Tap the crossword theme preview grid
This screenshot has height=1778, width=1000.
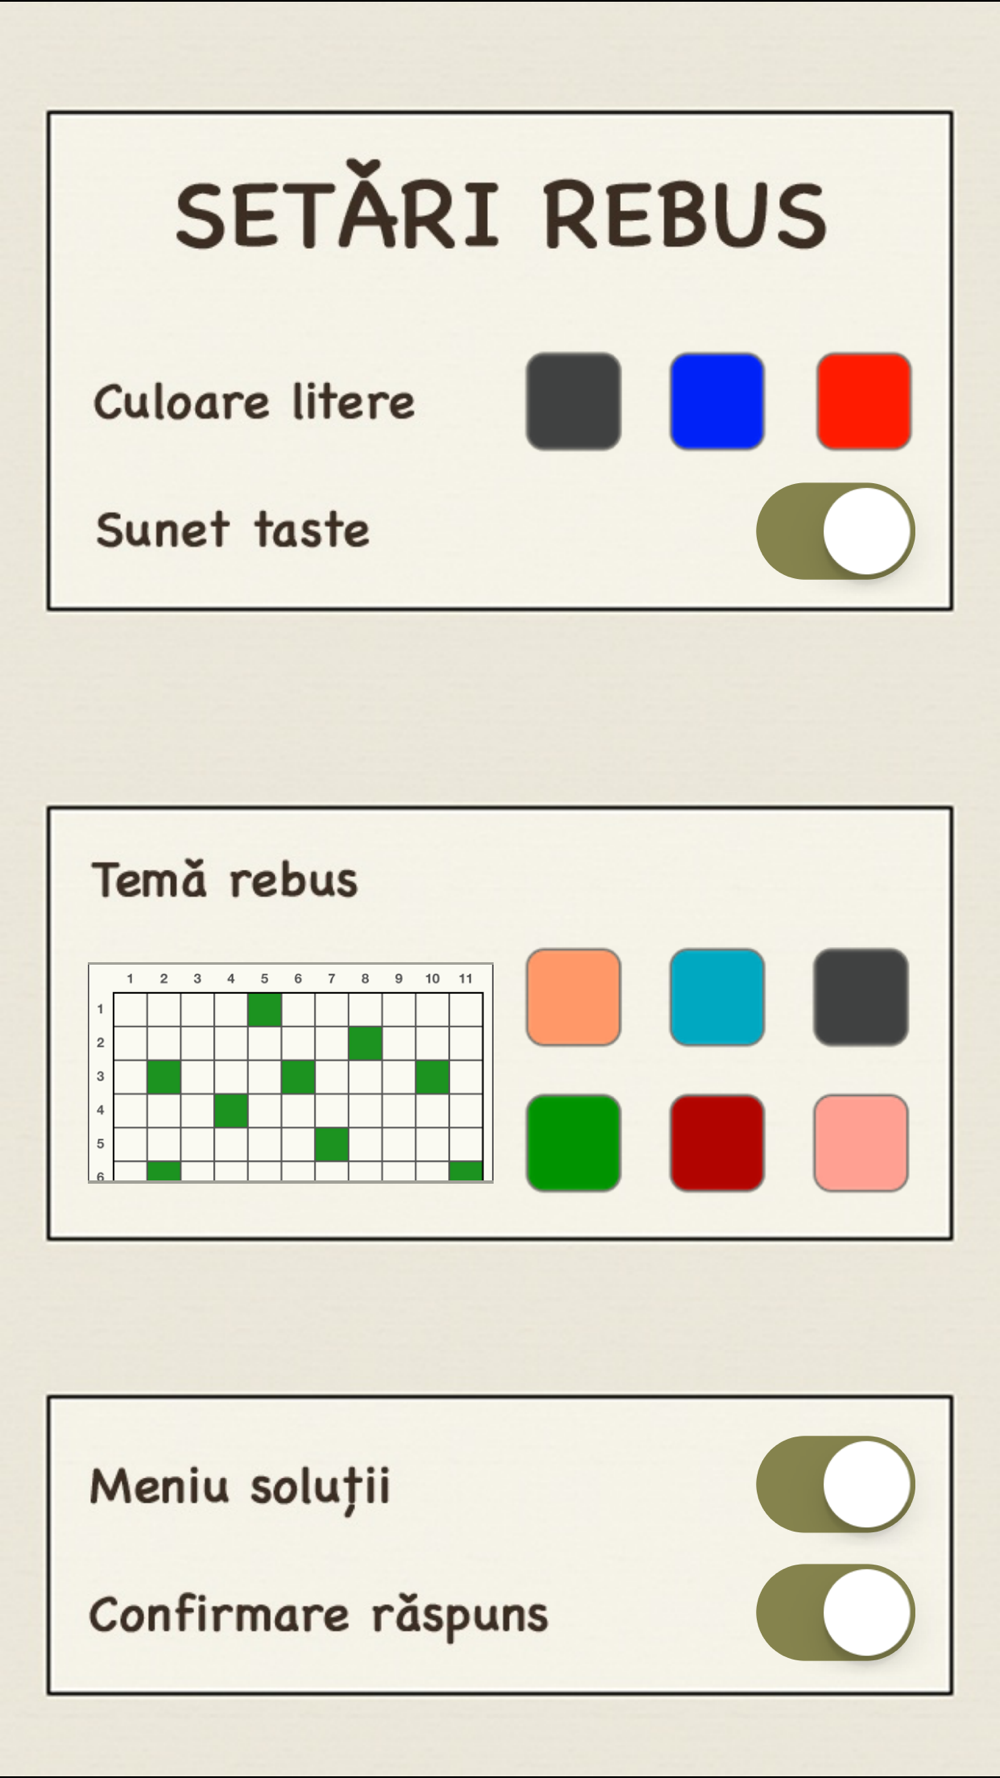(x=291, y=1072)
